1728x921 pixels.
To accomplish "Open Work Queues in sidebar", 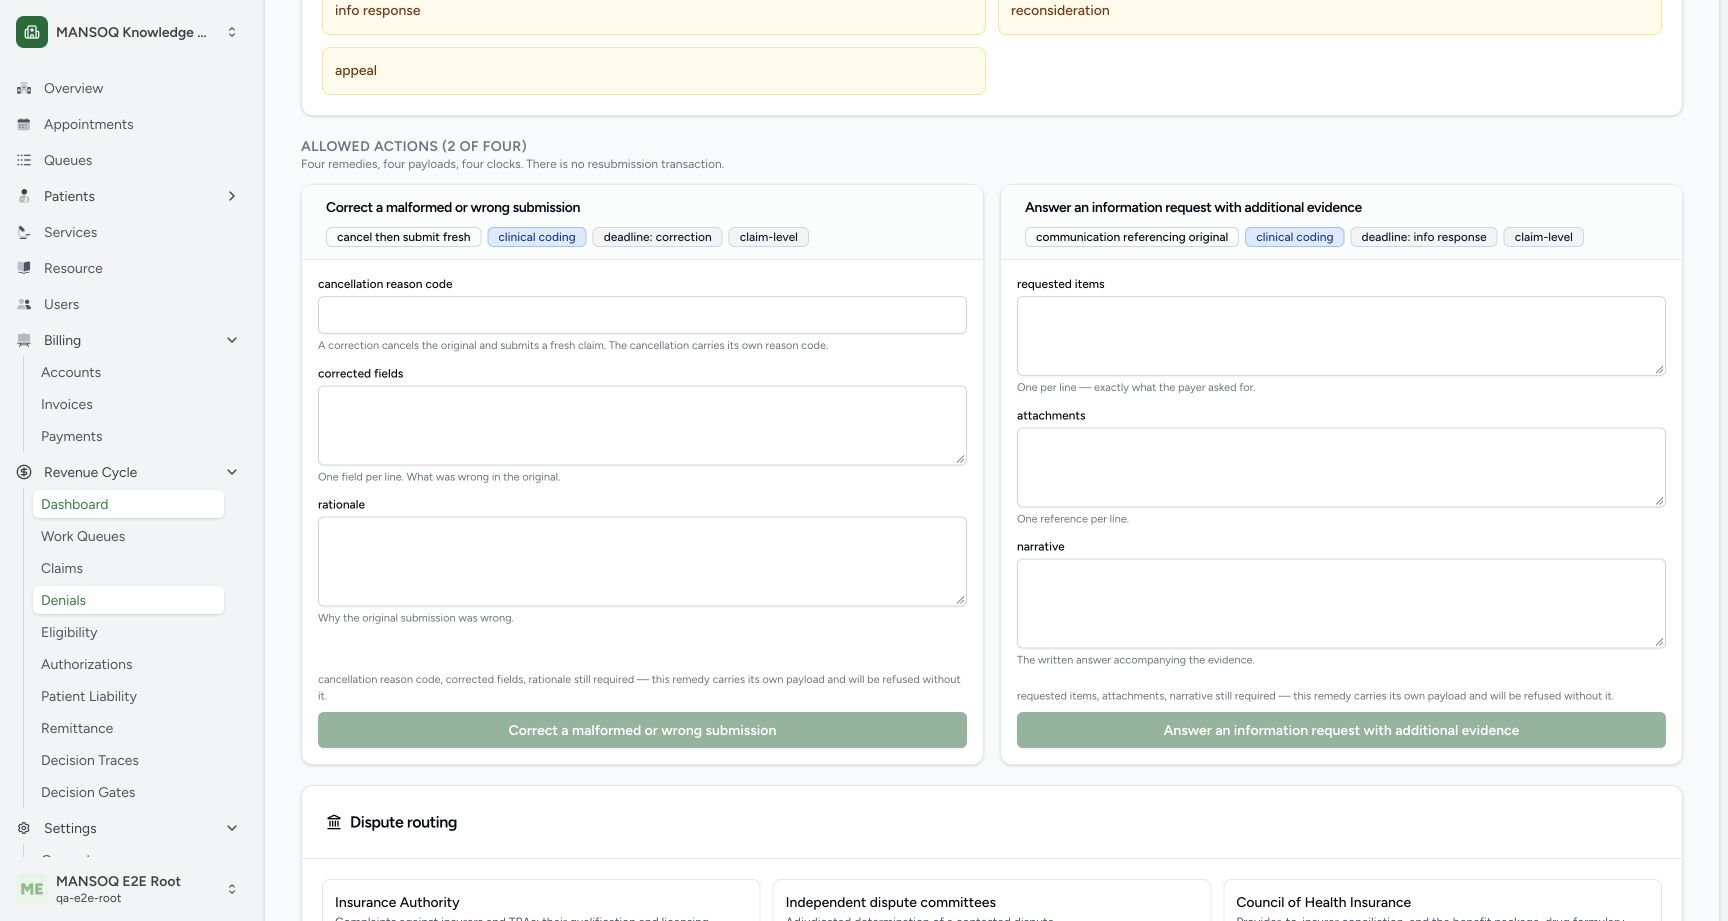I will tap(128, 536).
